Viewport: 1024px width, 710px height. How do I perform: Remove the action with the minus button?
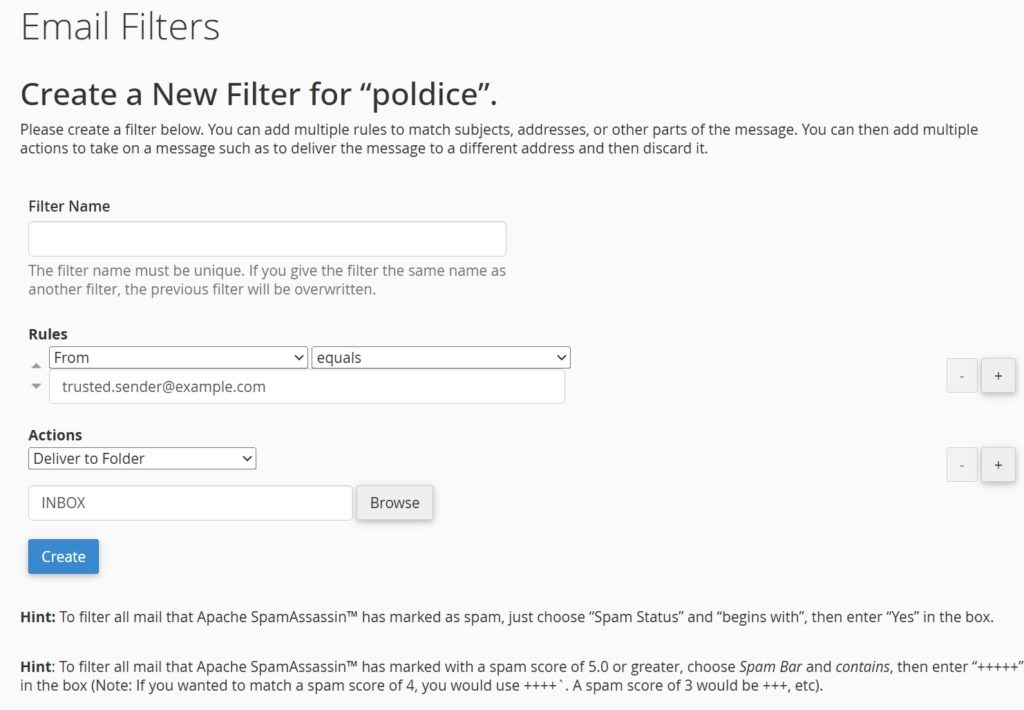961,464
